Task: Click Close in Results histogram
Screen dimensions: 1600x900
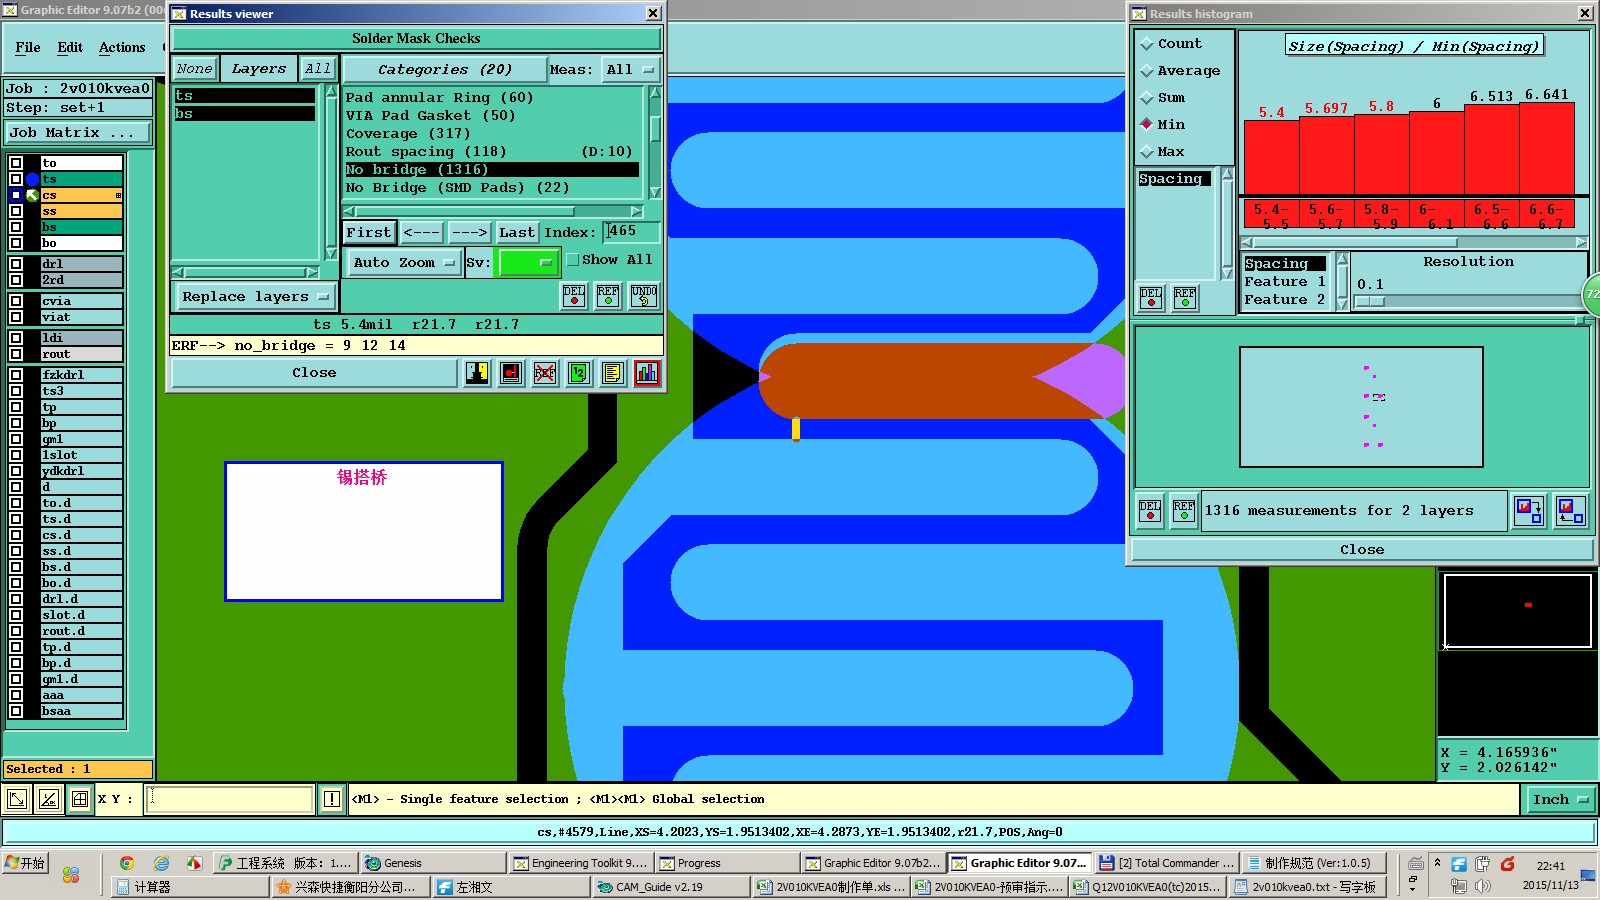Action: tap(1362, 550)
